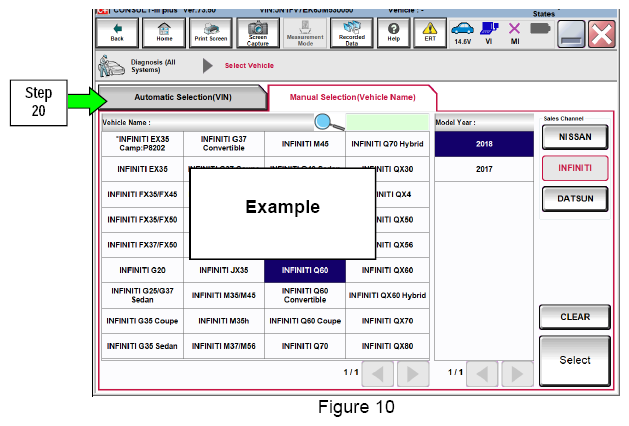Click the Select Vehicle breadcrumb label
The width and height of the screenshot is (629, 426).
[249, 66]
